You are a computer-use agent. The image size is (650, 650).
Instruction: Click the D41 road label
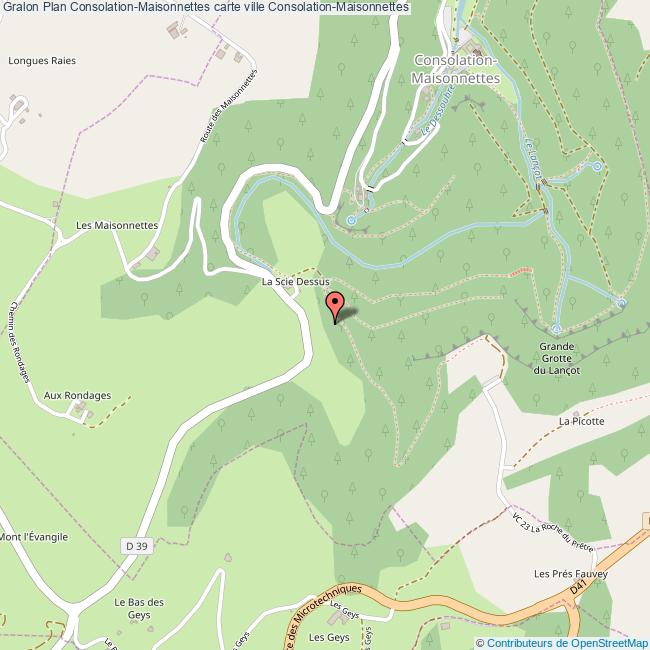(x=577, y=587)
